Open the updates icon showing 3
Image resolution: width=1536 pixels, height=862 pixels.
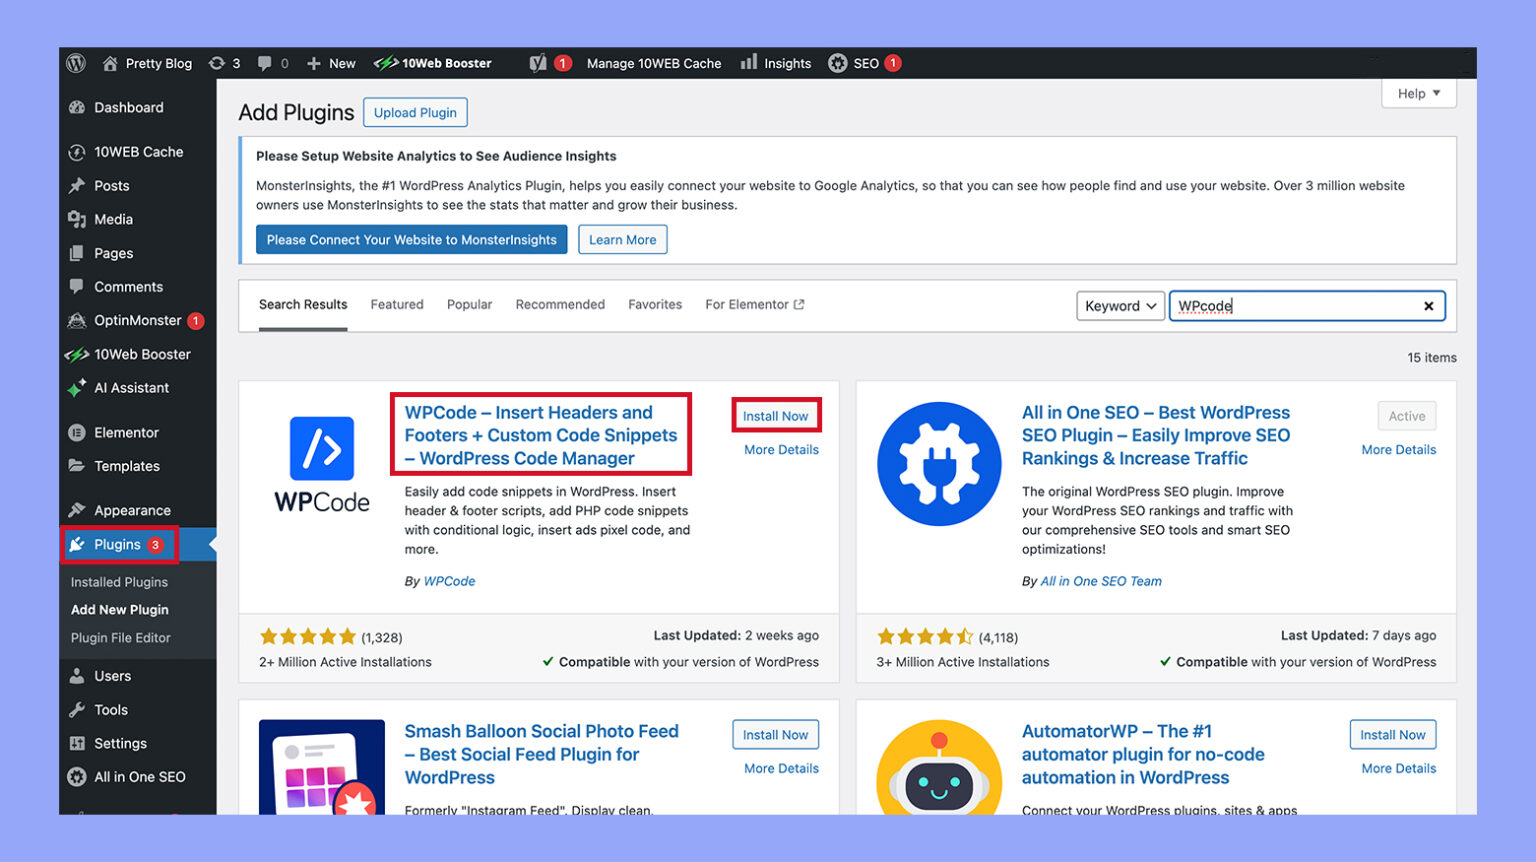217,63
